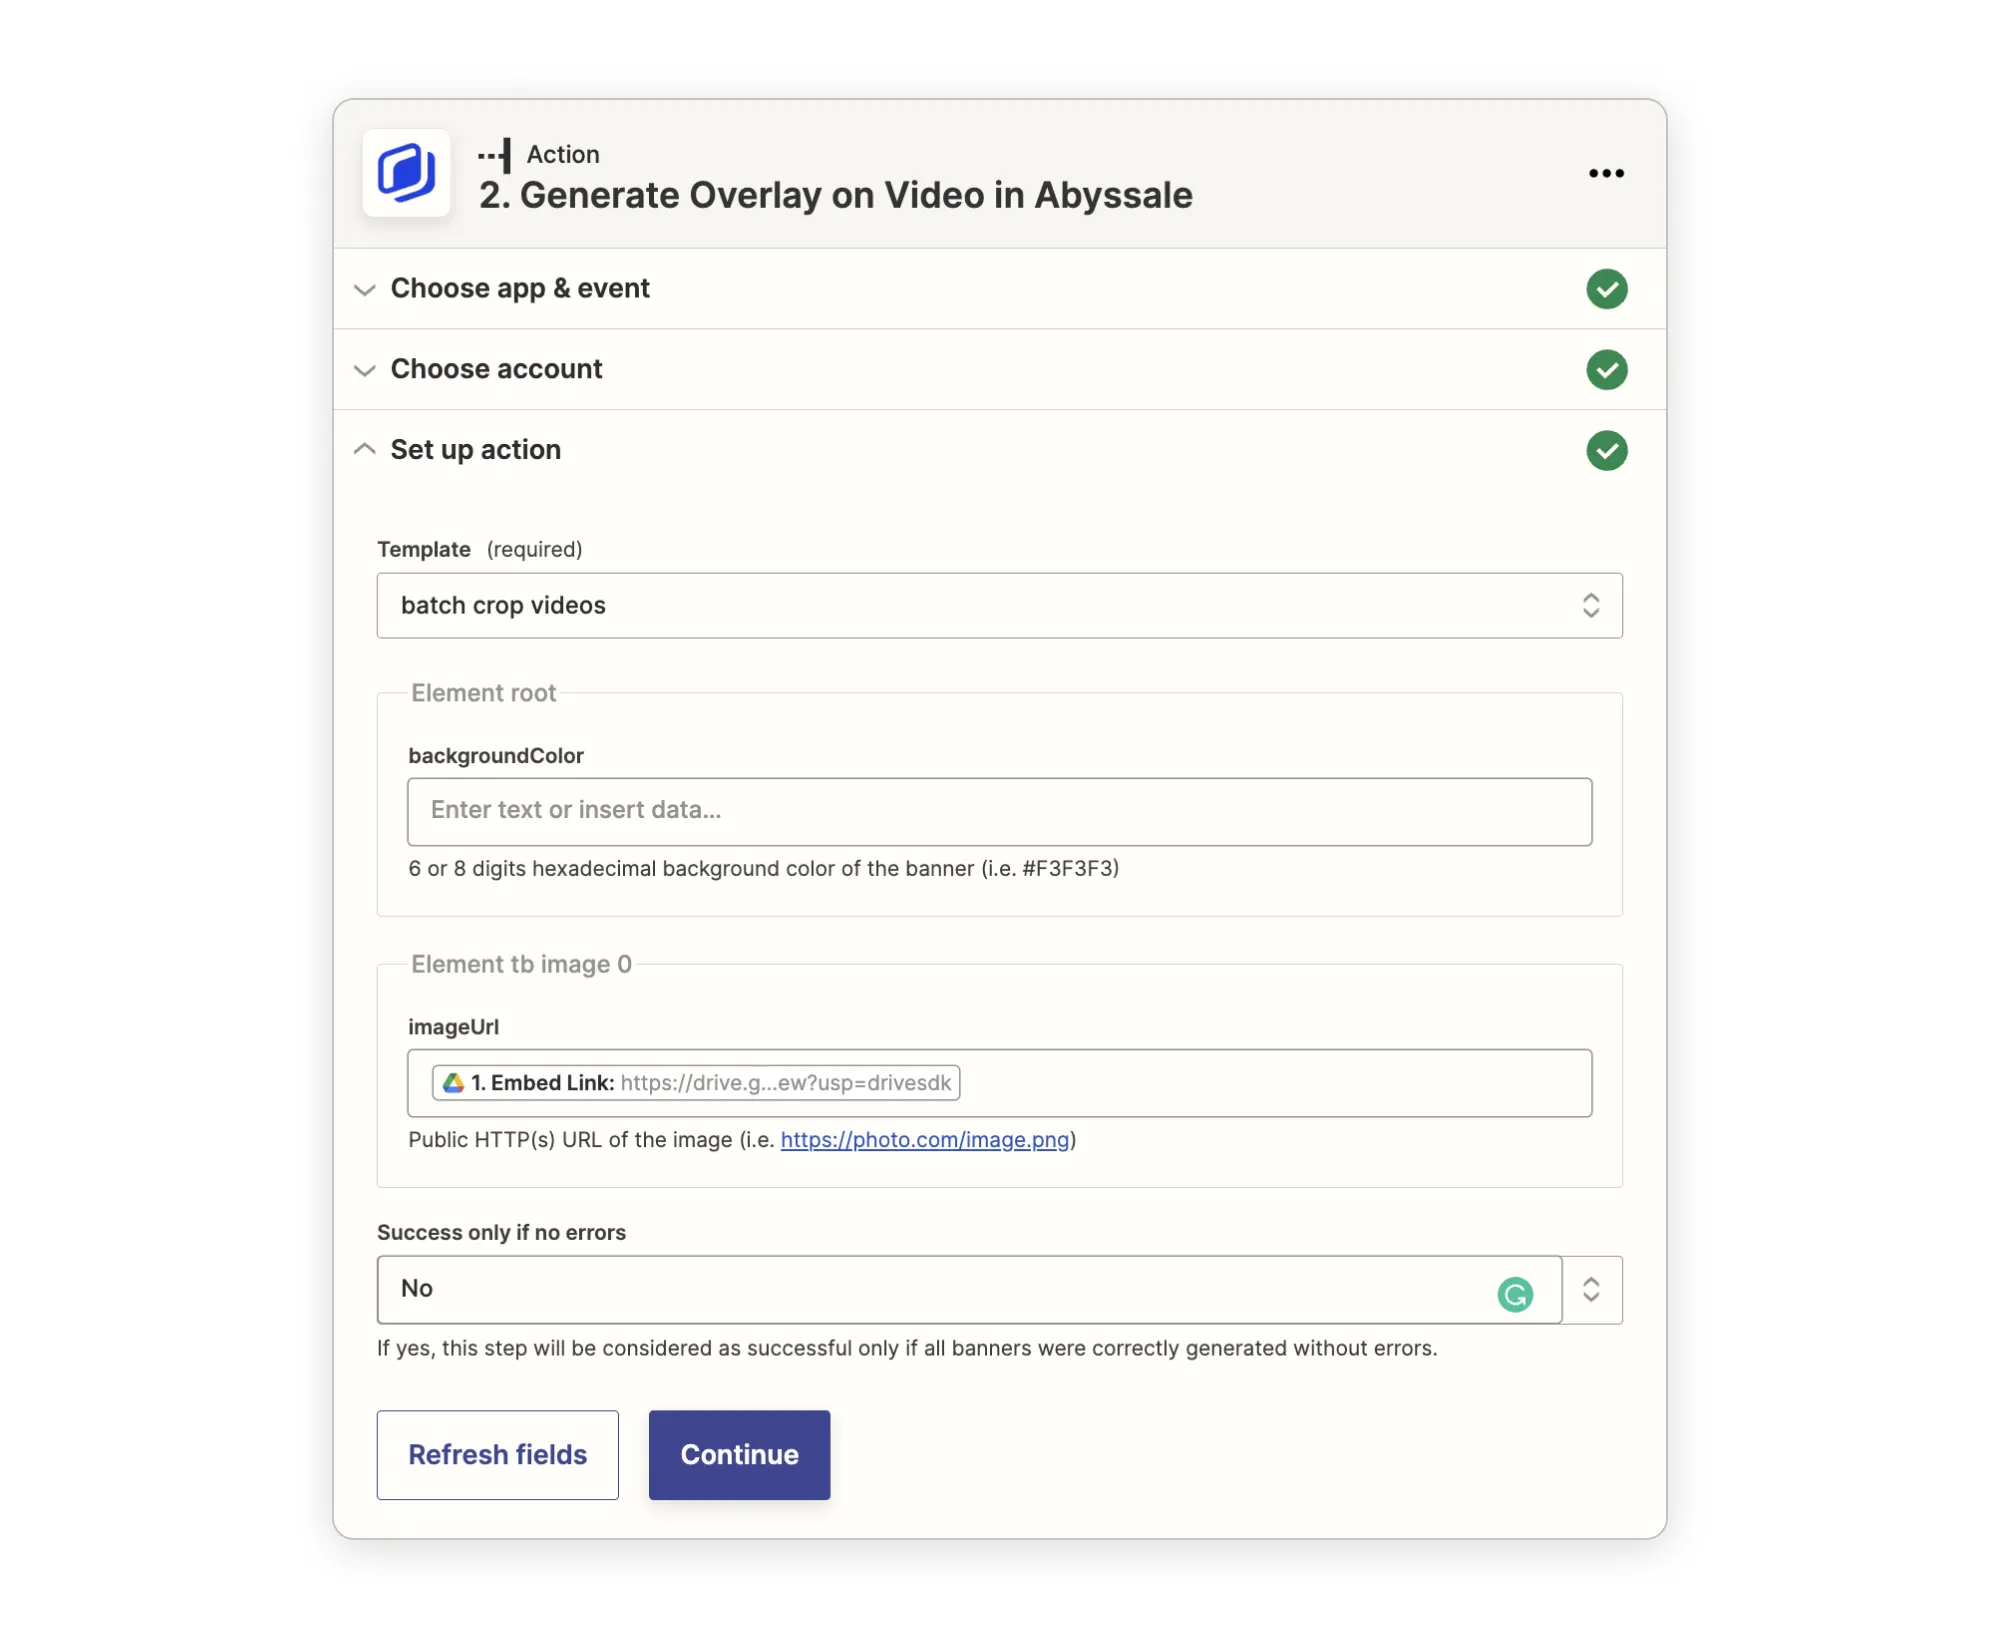Open the Success only if no errors dropdown arrows
This screenshot has height=1640, width=2000.
coord(1591,1290)
